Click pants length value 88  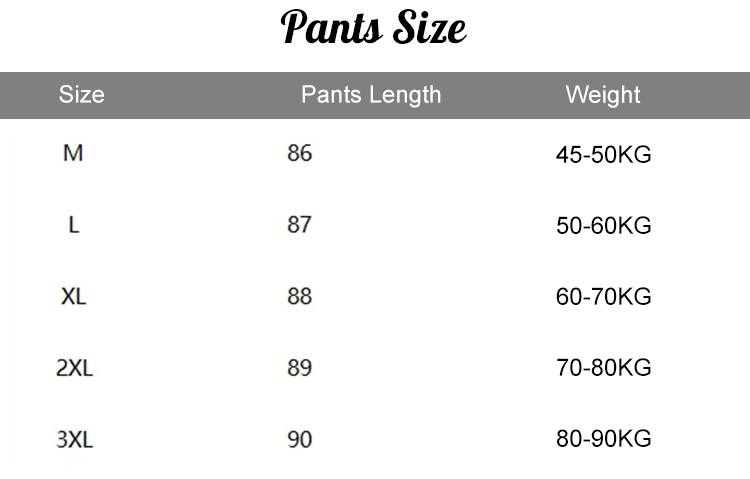click(299, 297)
